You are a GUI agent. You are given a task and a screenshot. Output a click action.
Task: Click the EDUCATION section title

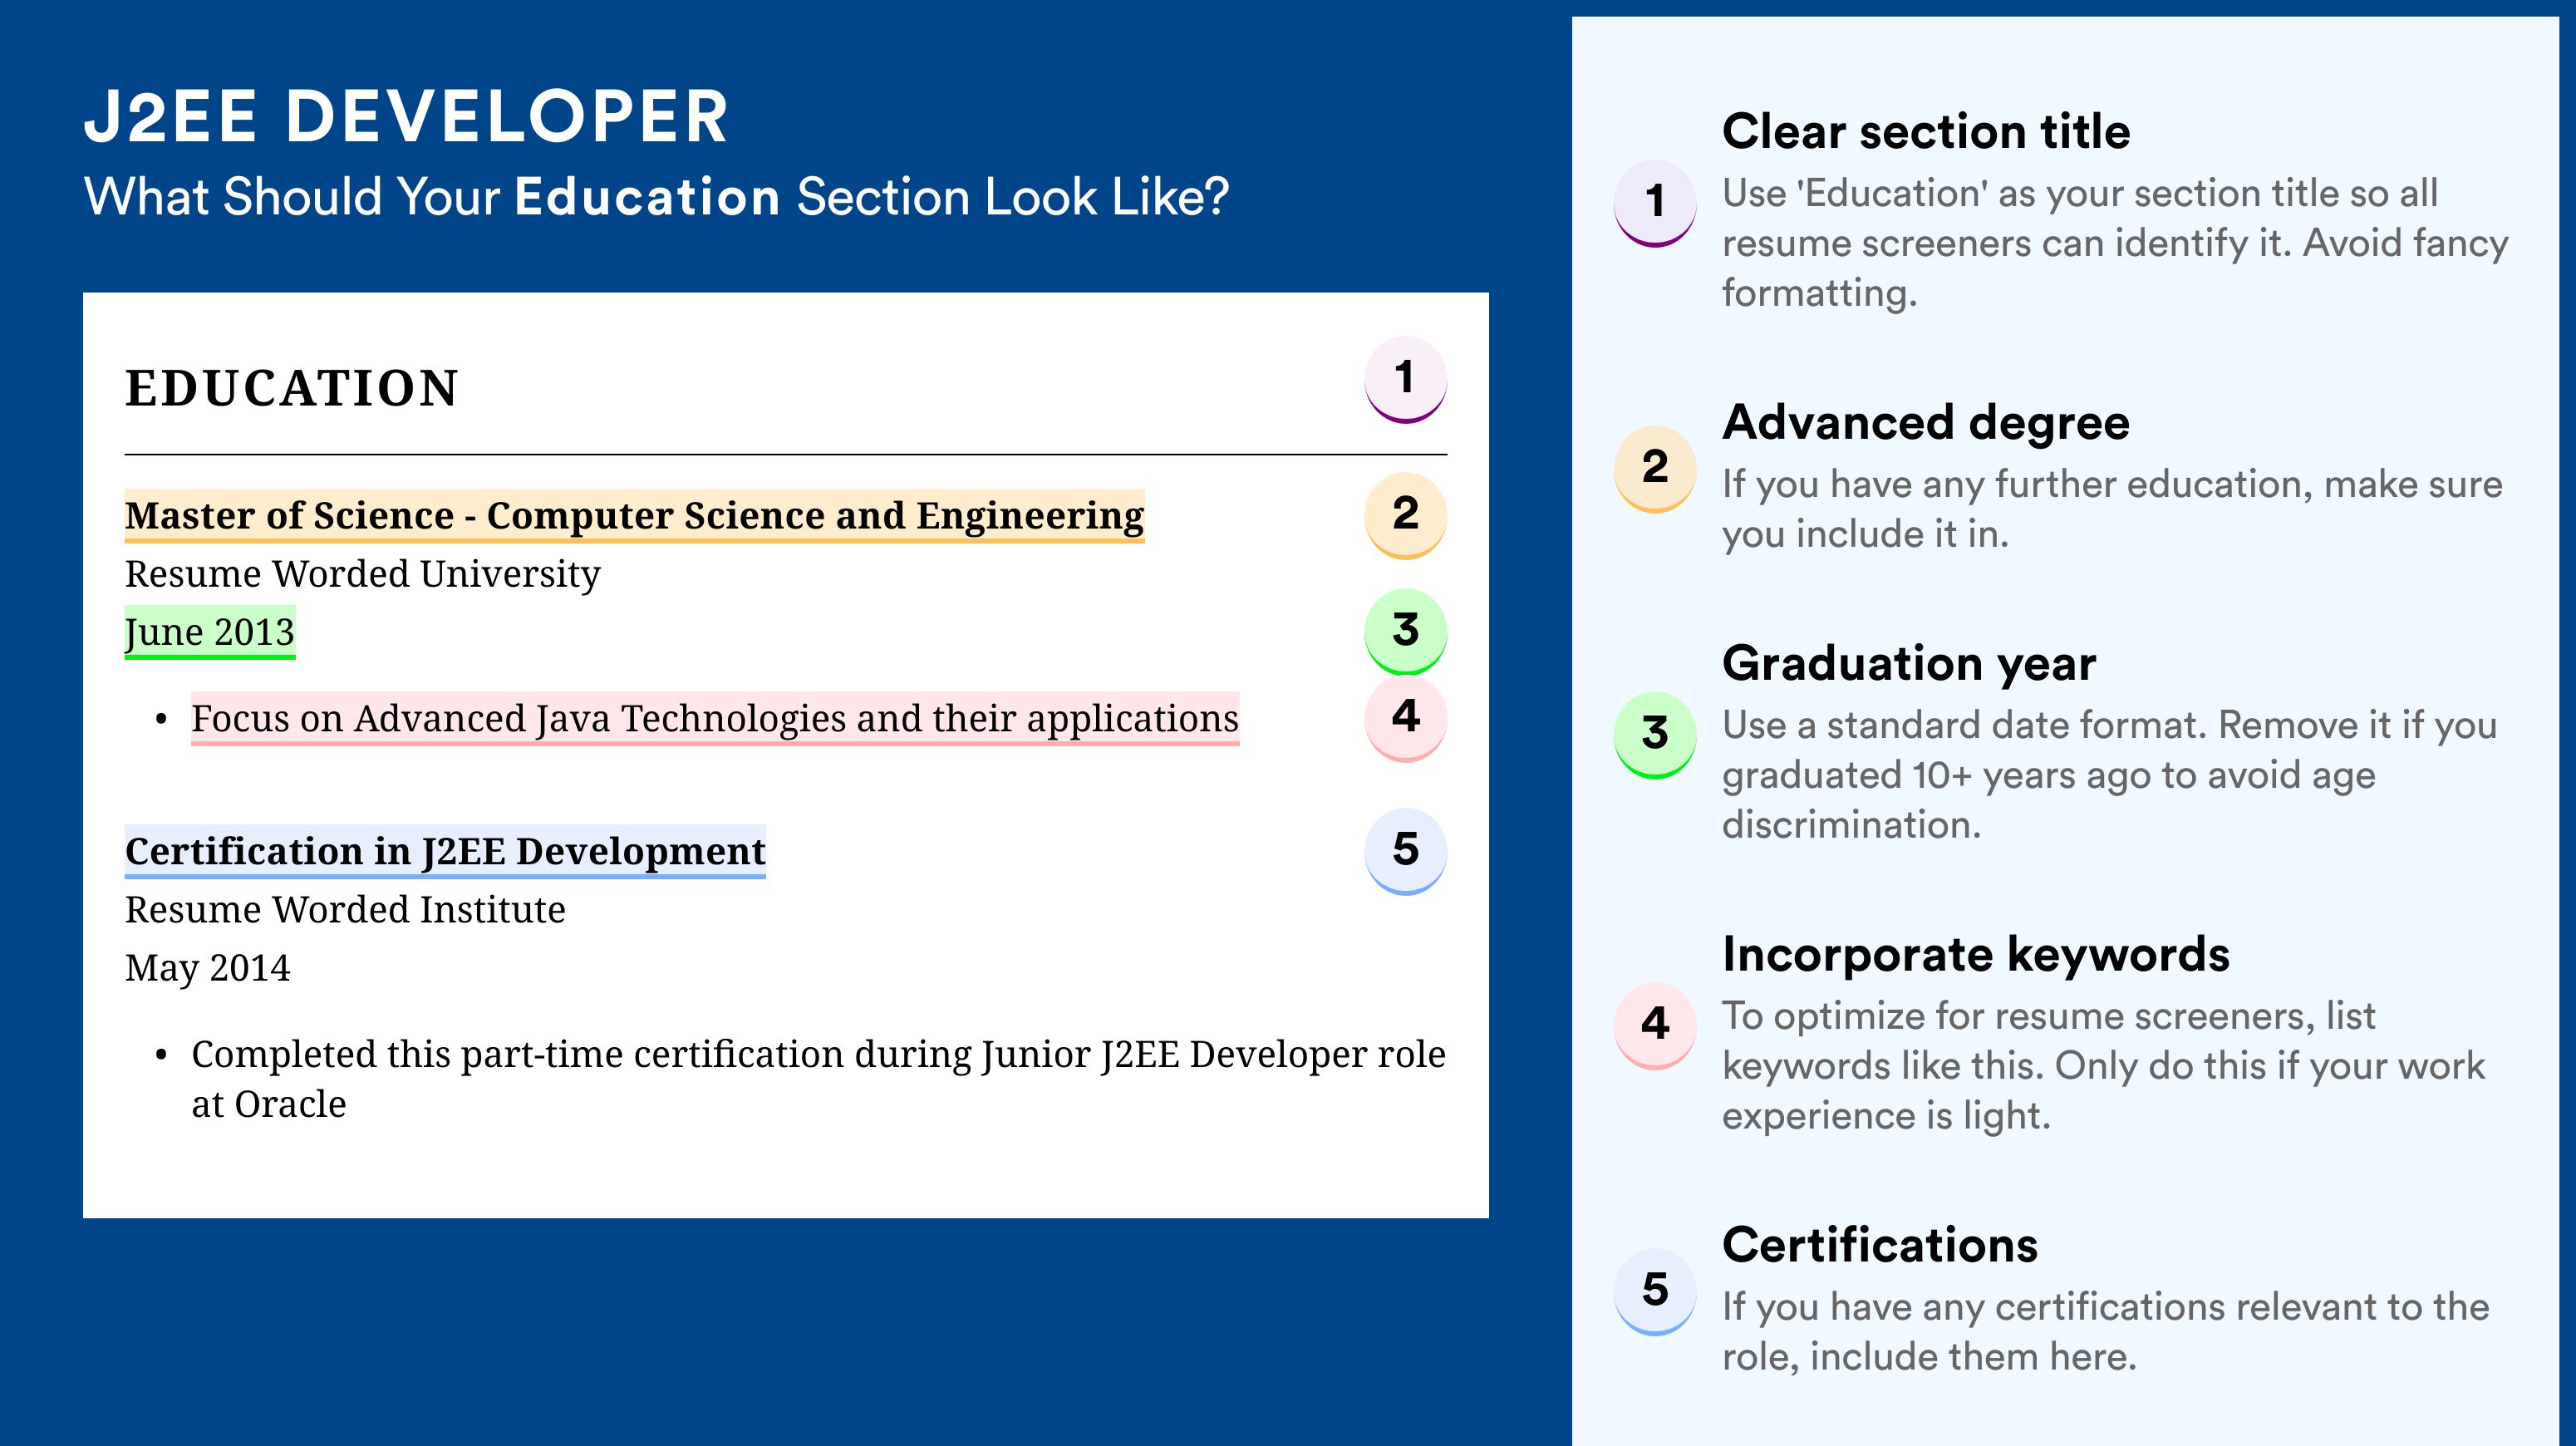[x=291, y=388]
